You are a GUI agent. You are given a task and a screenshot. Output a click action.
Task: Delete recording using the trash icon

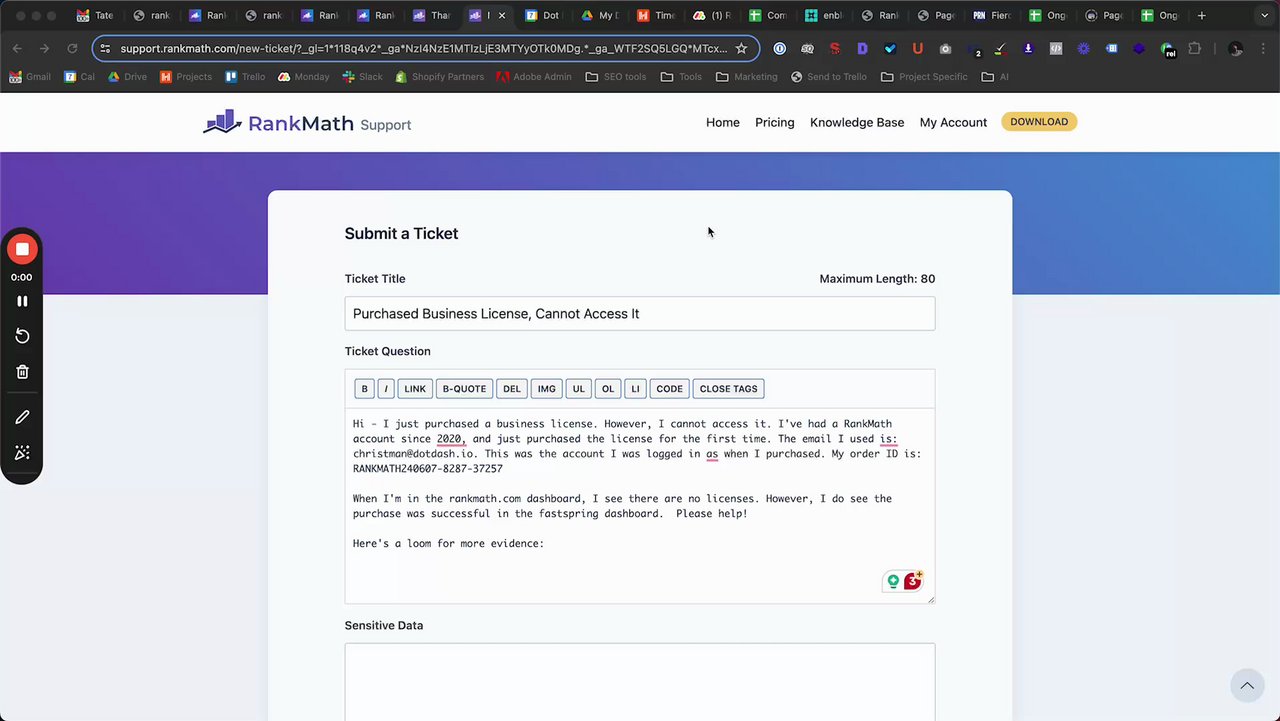pos(22,372)
